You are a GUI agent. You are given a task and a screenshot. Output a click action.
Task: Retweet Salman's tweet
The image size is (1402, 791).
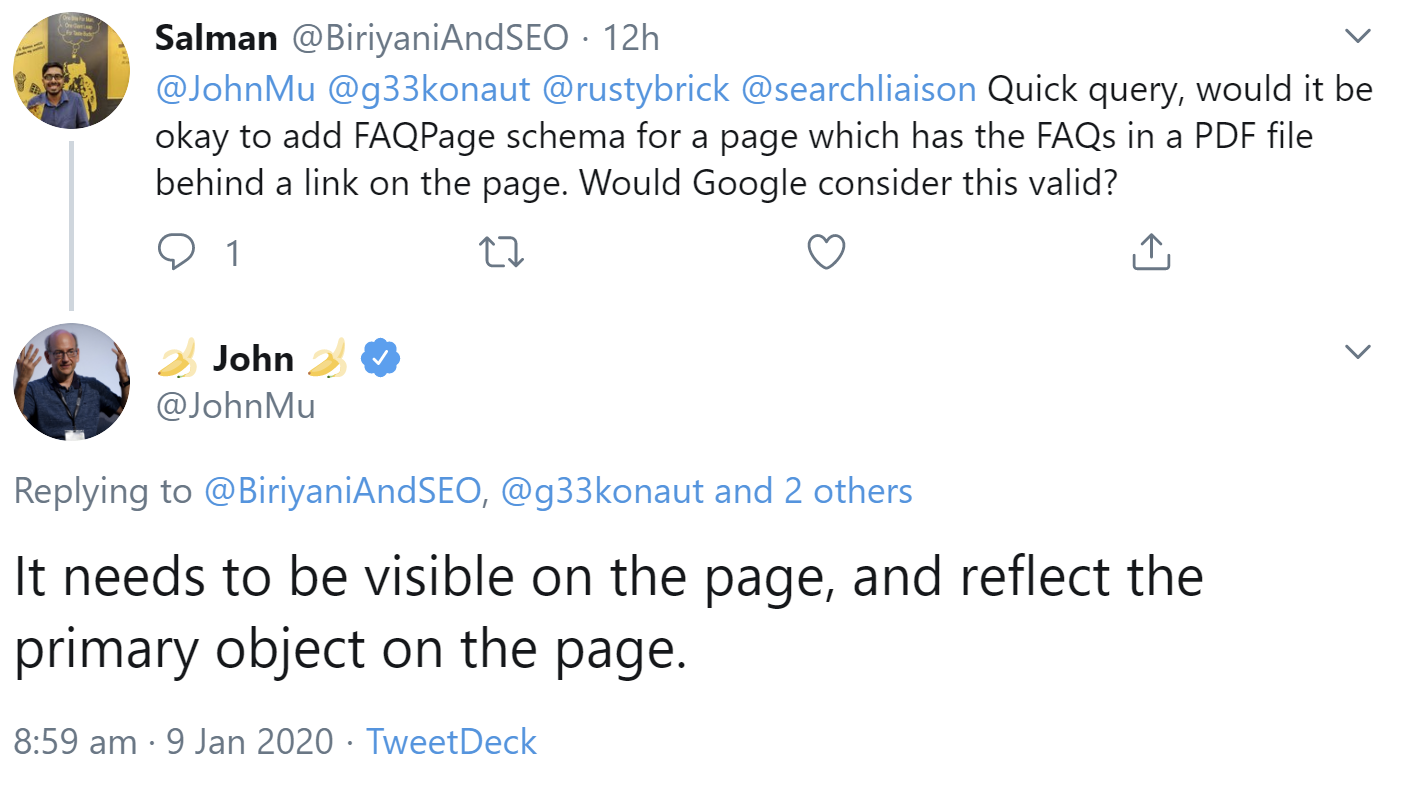click(502, 252)
